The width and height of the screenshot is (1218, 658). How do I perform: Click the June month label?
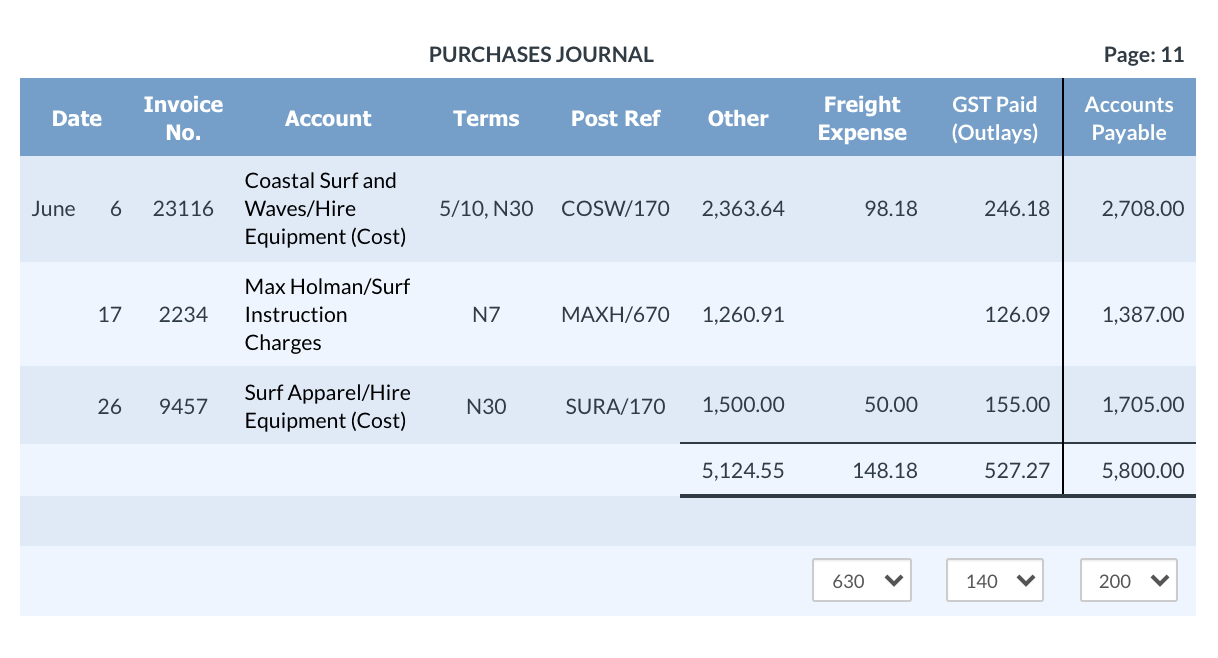(53, 209)
